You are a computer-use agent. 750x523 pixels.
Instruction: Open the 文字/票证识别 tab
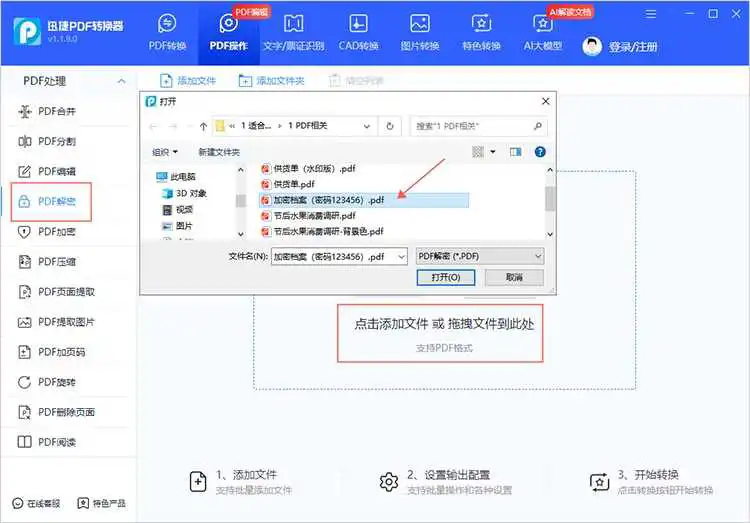[294, 33]
